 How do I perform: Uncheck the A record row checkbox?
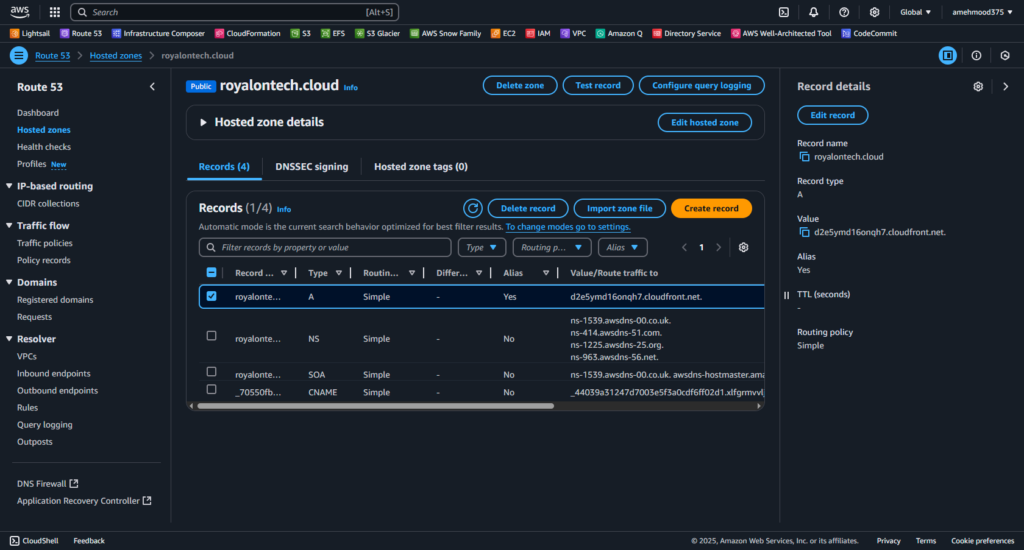coord(212,296)
